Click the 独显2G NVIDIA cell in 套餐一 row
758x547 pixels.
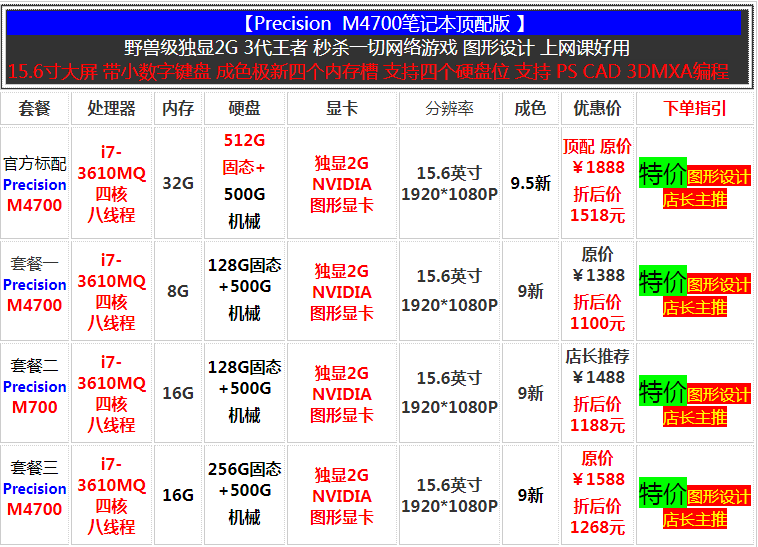[342, 292]
